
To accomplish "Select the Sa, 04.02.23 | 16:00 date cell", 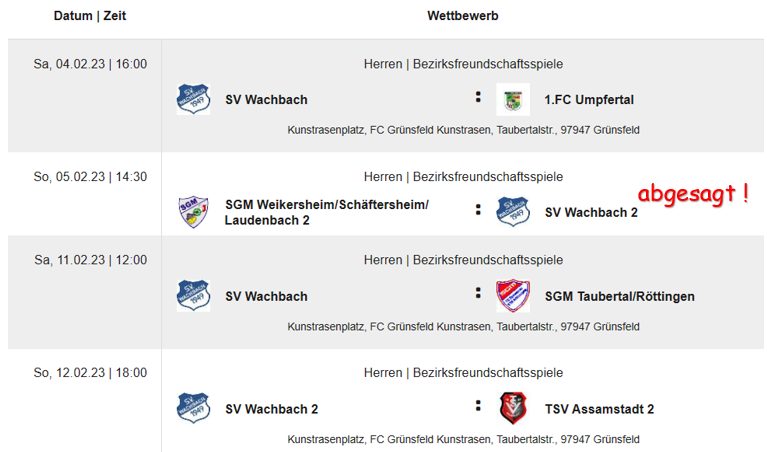I will click(90, 64).
